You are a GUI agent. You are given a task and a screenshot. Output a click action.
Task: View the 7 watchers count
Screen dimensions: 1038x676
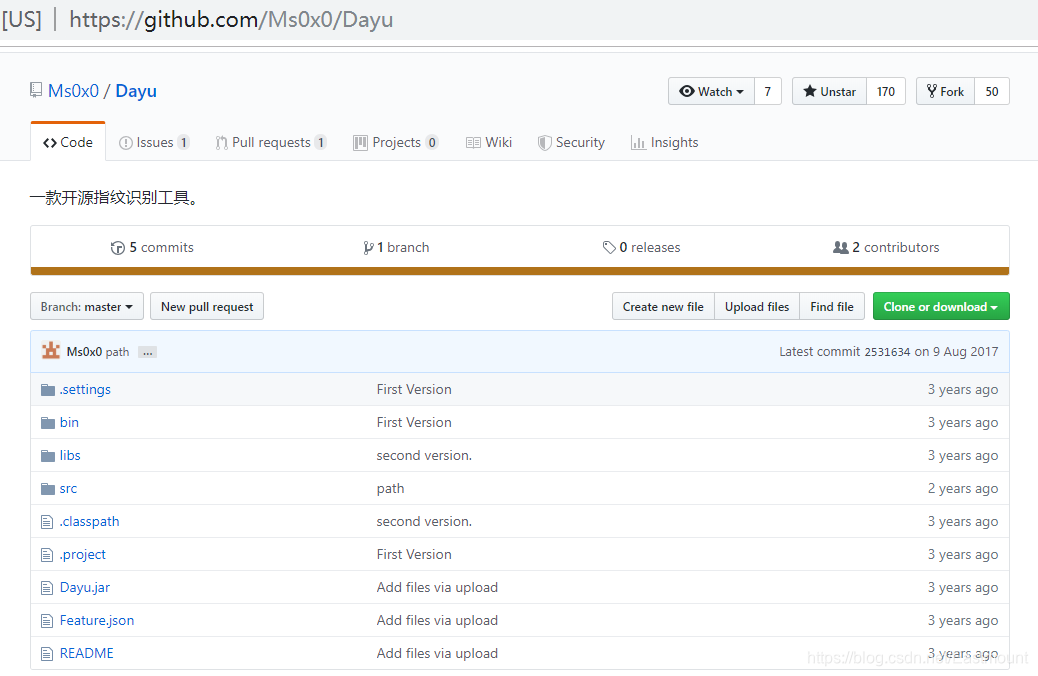(768, 91)
